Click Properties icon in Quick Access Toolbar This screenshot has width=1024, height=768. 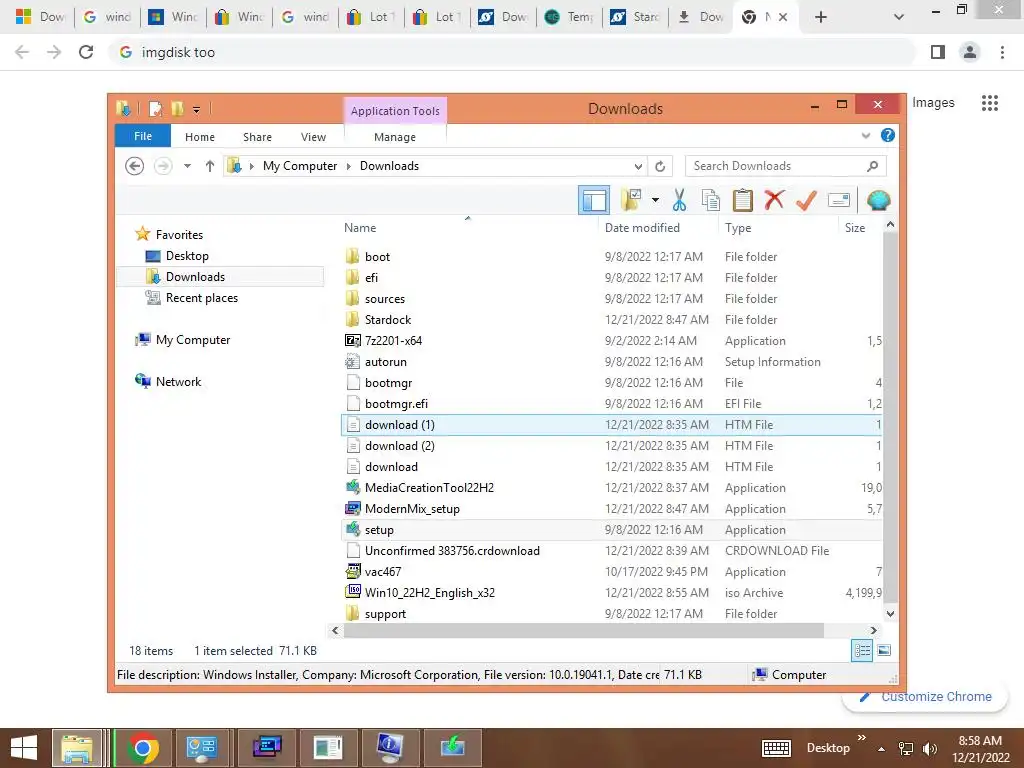155,108
